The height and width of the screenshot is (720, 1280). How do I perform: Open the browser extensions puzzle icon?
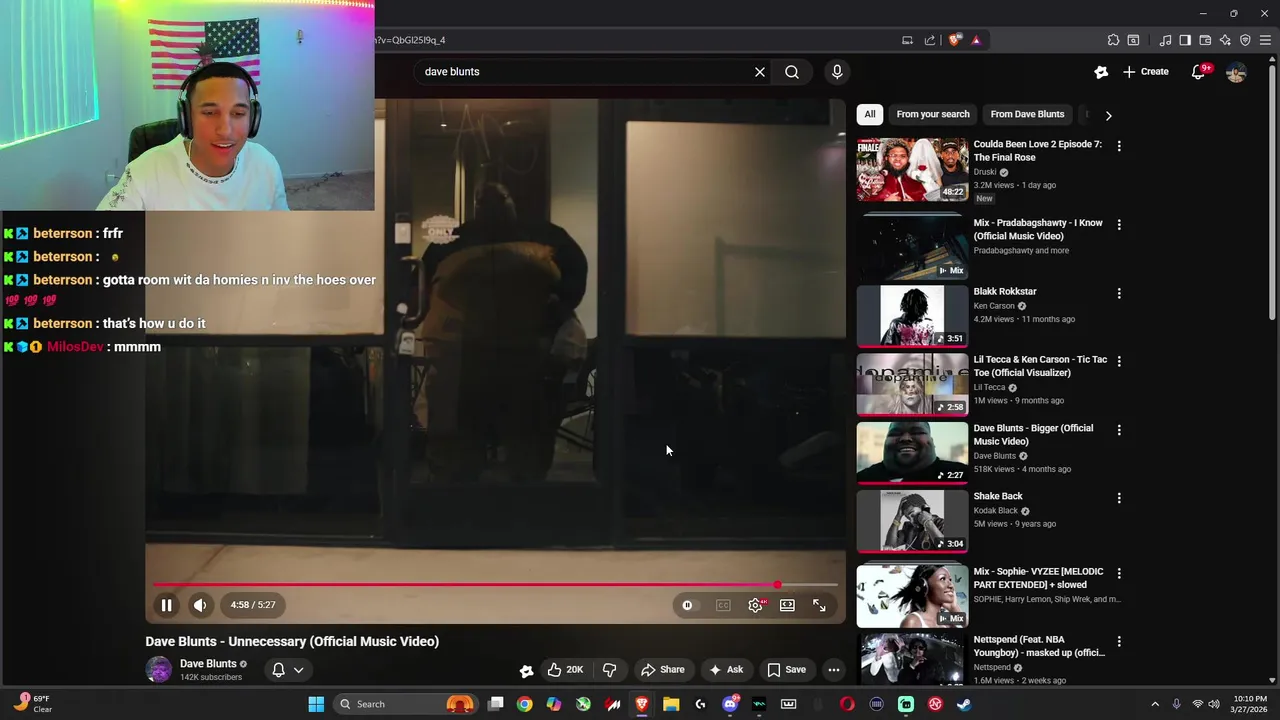tap(1113, 40)
